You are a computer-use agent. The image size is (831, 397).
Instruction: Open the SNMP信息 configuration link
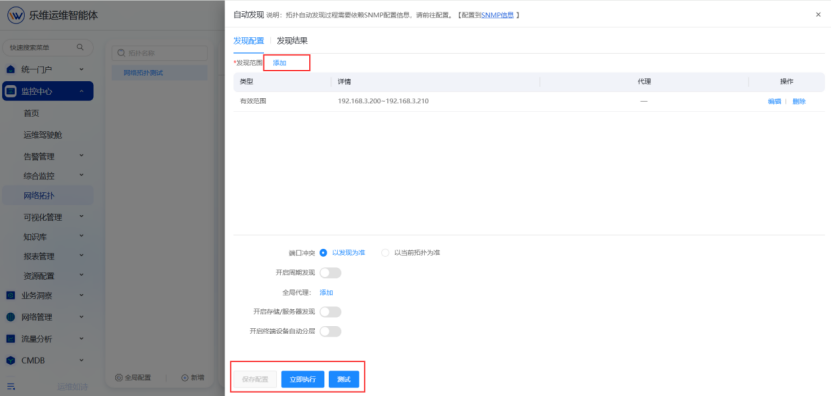pos(497,15)
